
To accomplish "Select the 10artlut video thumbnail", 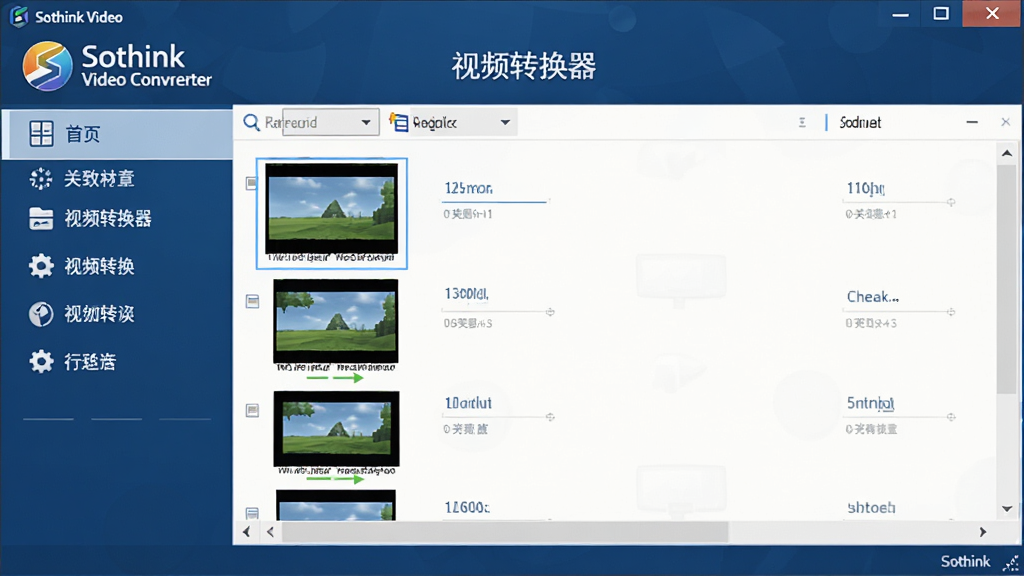I will point(336,428).
